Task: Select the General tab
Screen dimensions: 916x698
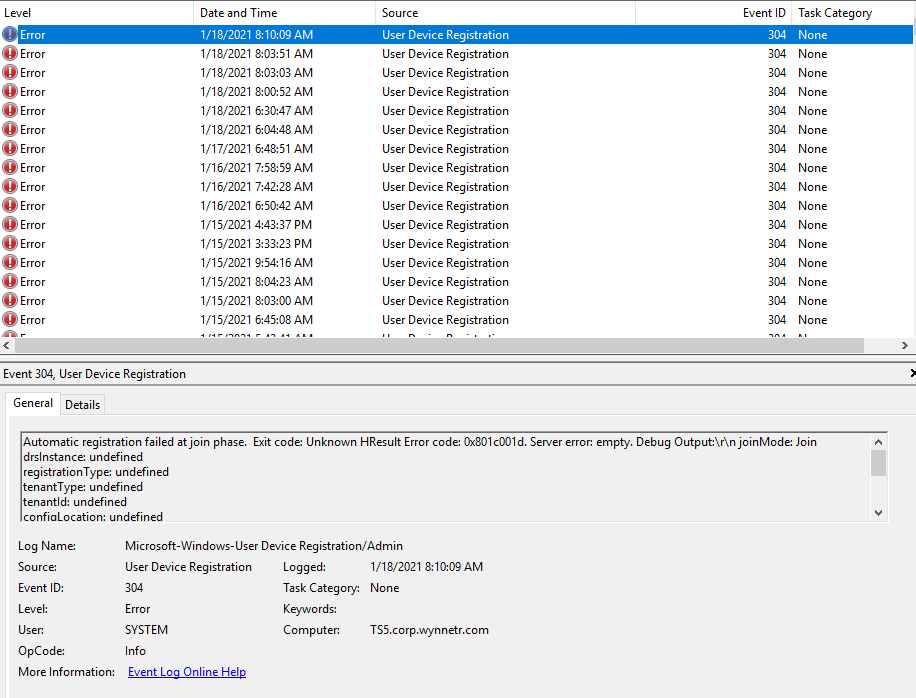Action: [33, 403]
